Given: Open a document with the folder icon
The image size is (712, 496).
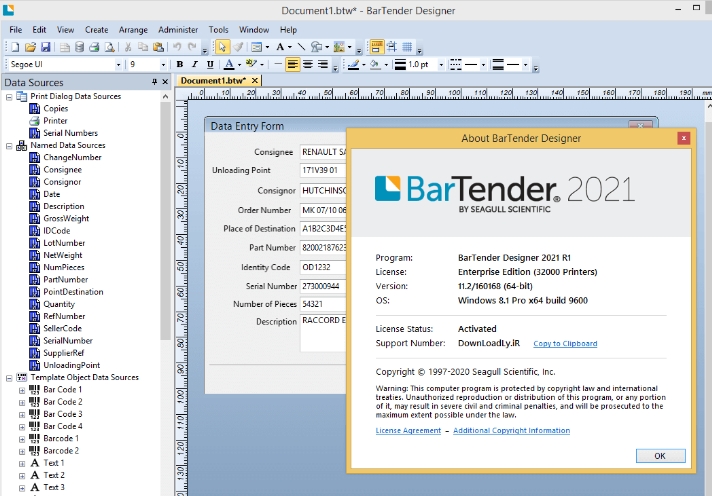Looking at the screenshot, I should (x=30, y=47).
